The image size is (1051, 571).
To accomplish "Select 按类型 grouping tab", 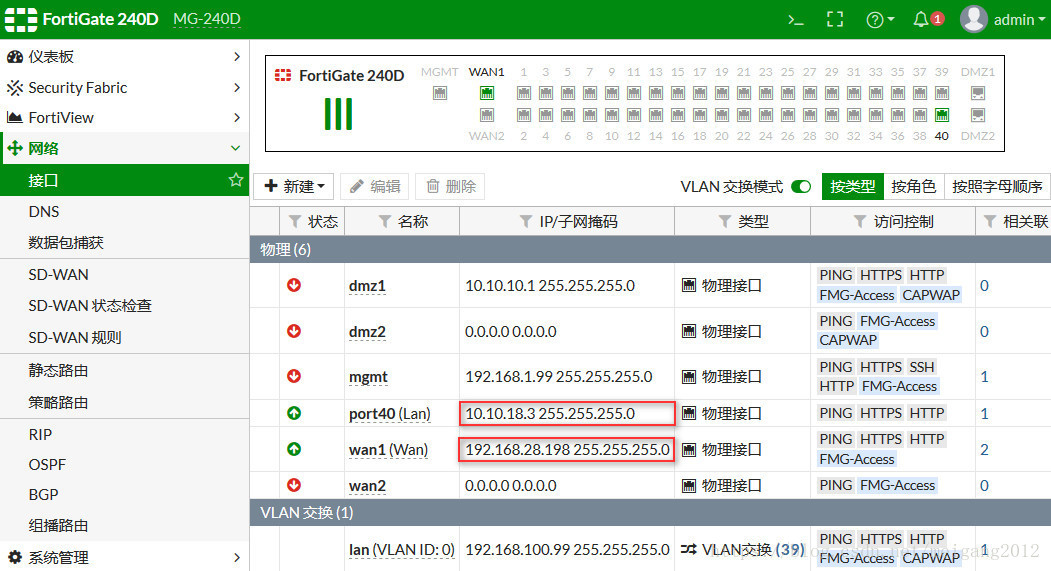I will [x=853, y=186].
